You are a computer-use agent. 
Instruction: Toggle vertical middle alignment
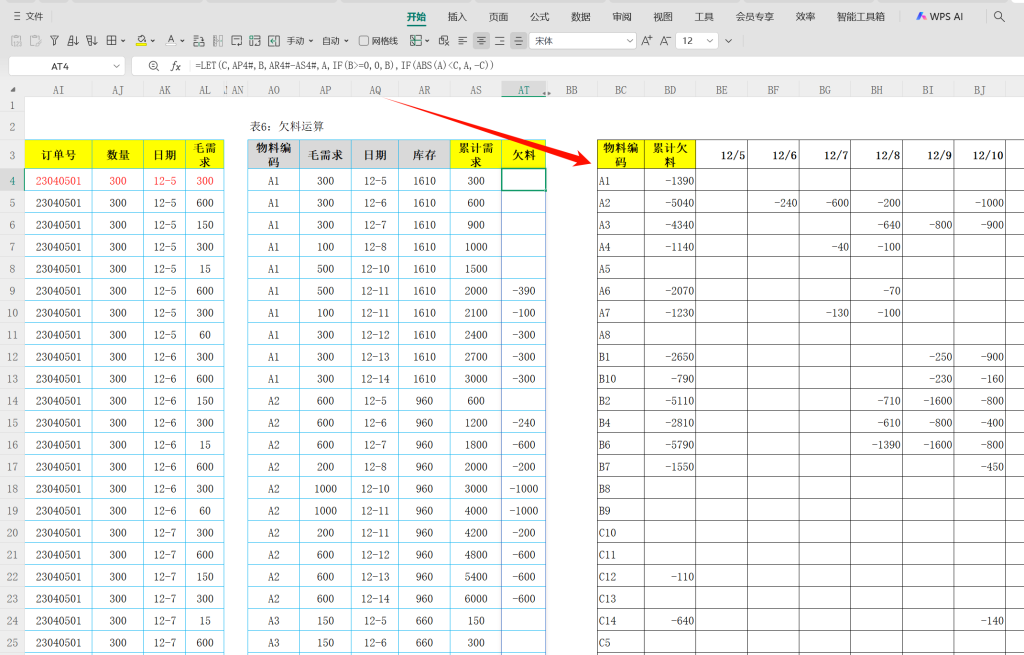coord(519,40)
